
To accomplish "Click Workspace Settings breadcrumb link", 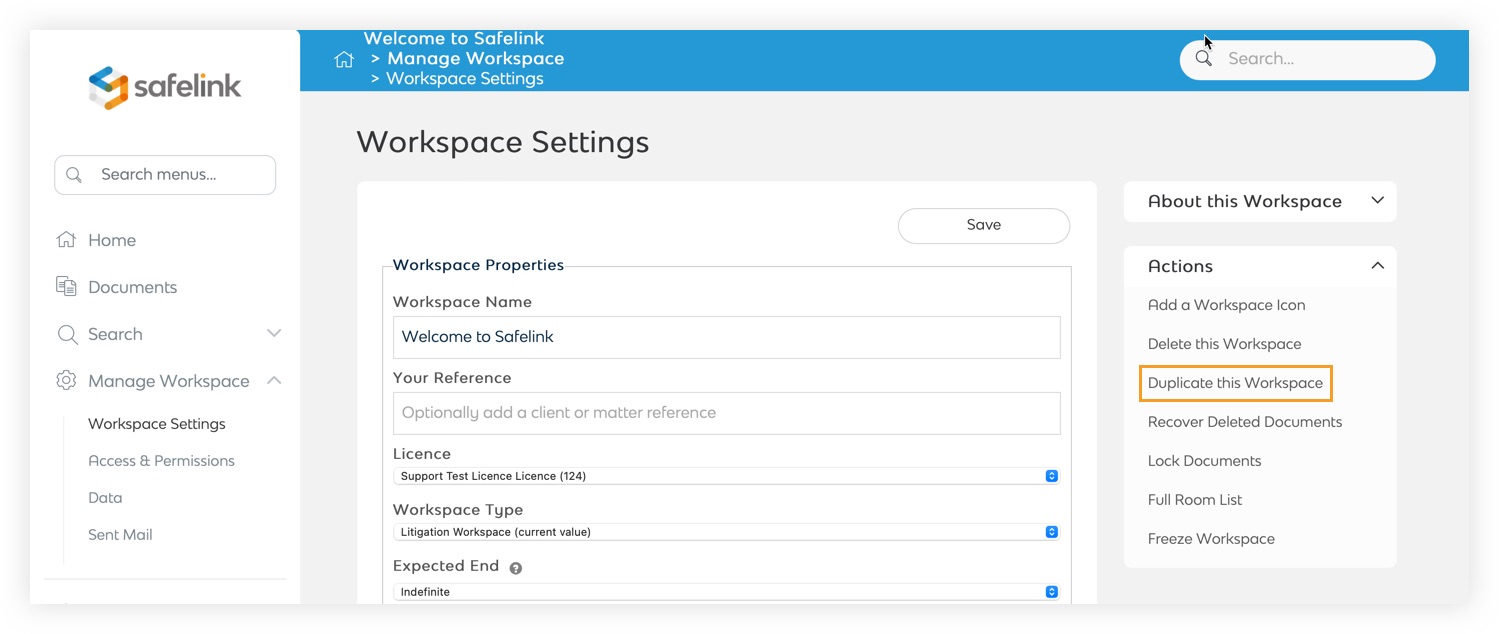I will [465, 79].
